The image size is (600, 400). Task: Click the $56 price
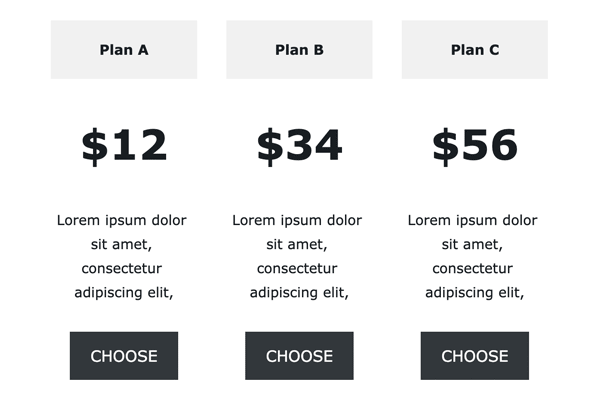pyautogui.click(x=474, y=145)
